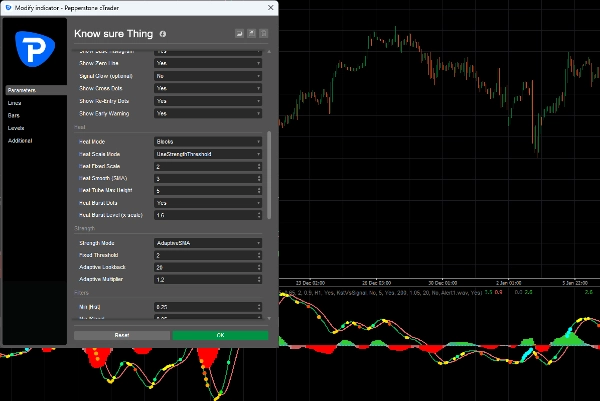The width and height of the screenshot is (600, 401).
Task: Open the Bars section in sidebar
Action: coord(13,116)
